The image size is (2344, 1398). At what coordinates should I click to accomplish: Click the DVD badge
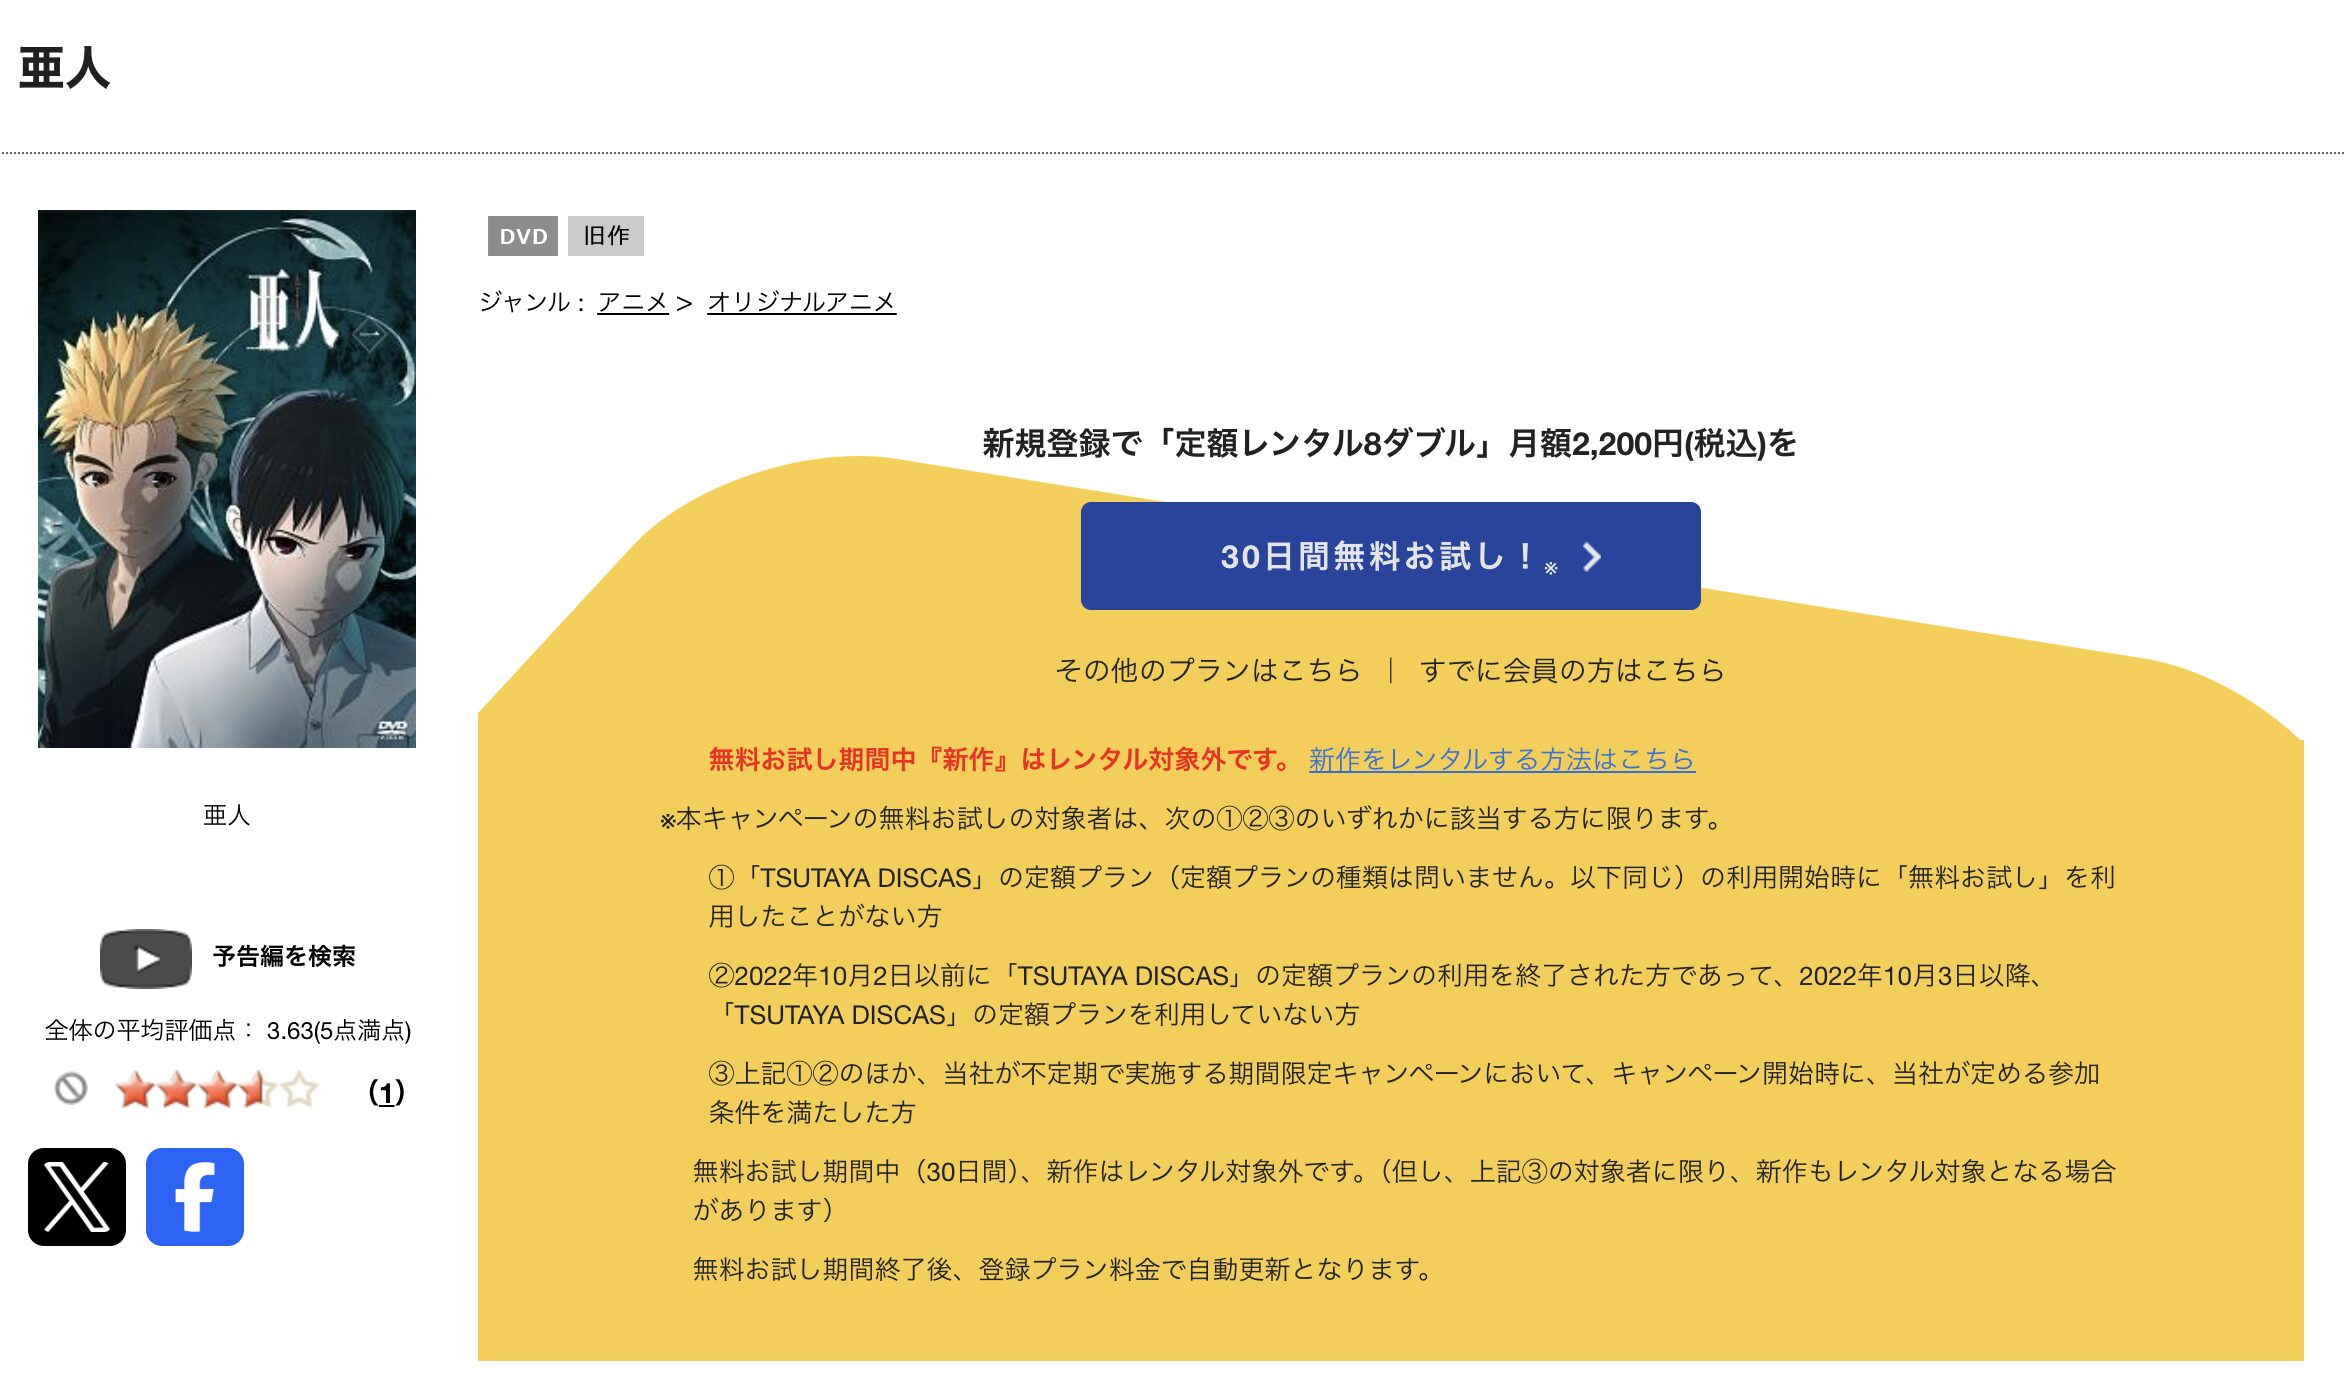(x=523, y=236)
